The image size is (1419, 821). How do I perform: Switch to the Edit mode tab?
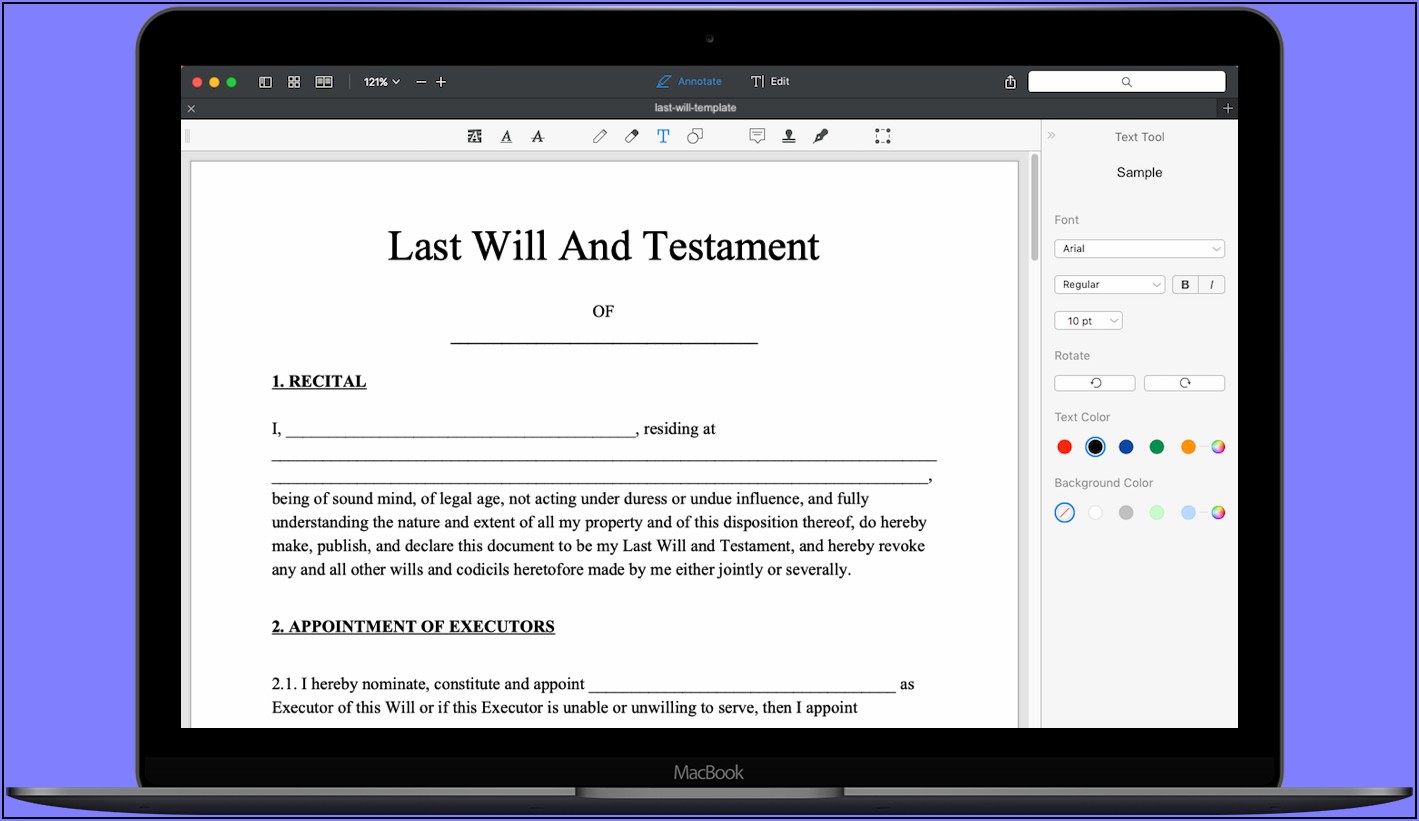click(770, 82)
